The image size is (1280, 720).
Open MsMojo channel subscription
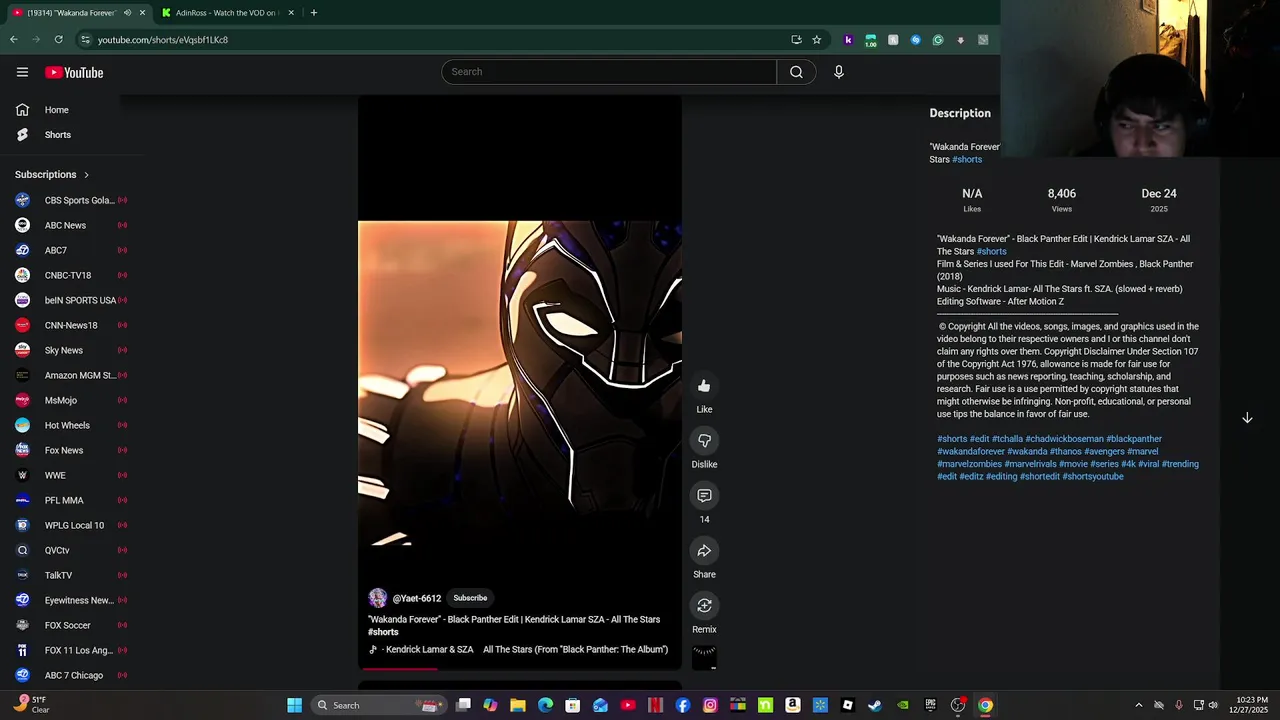71,400
